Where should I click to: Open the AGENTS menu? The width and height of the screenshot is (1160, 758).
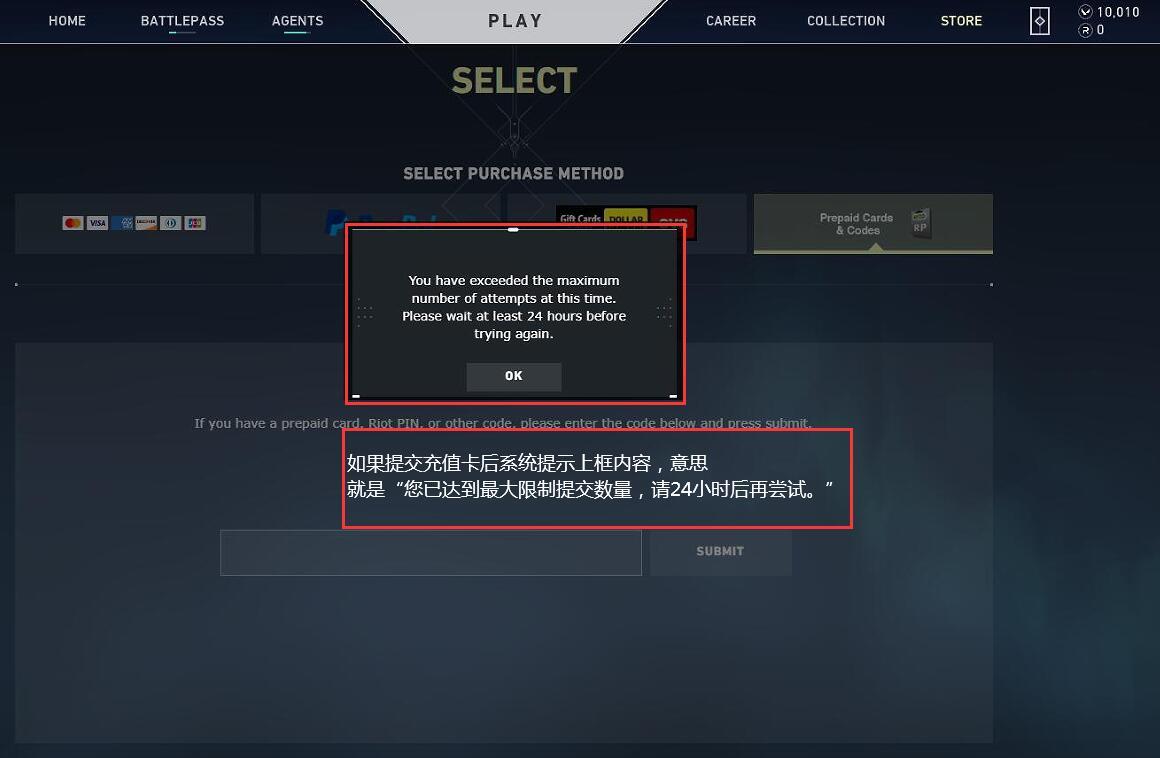(x=297, y=21)
